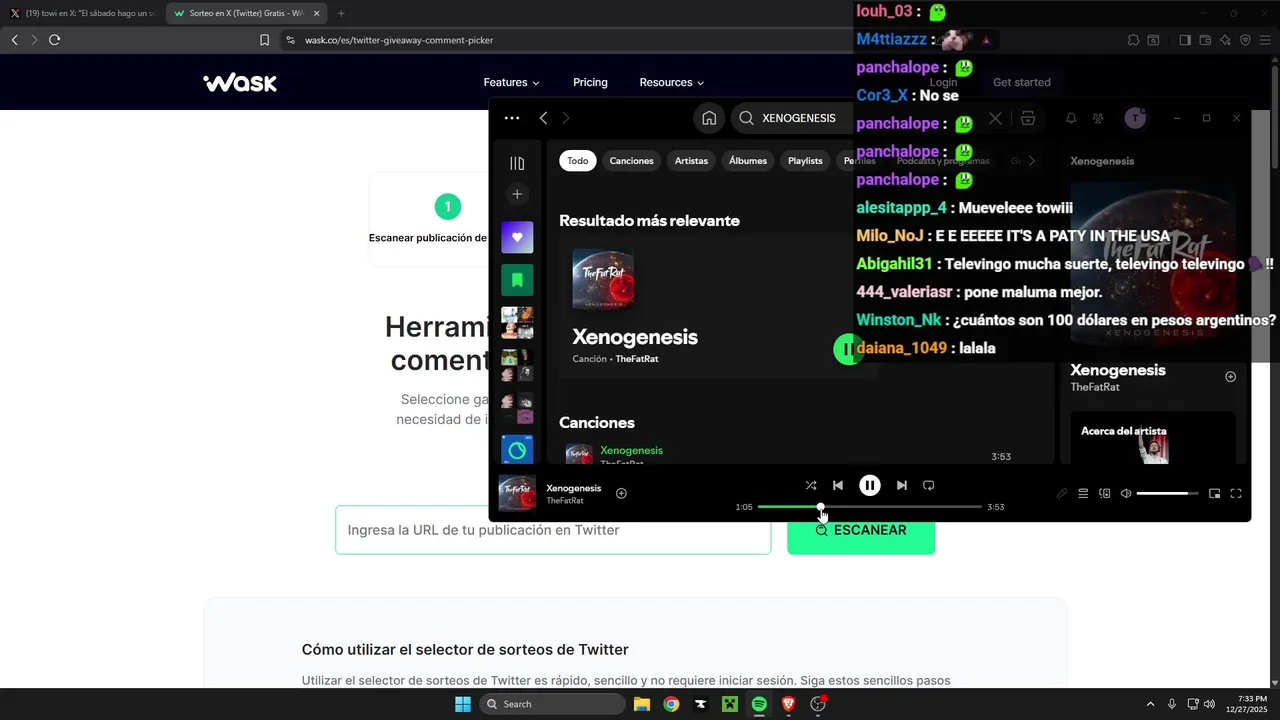Open site settings icon in address bar
Screen dimensions: 1280x720
pos(290,40)
